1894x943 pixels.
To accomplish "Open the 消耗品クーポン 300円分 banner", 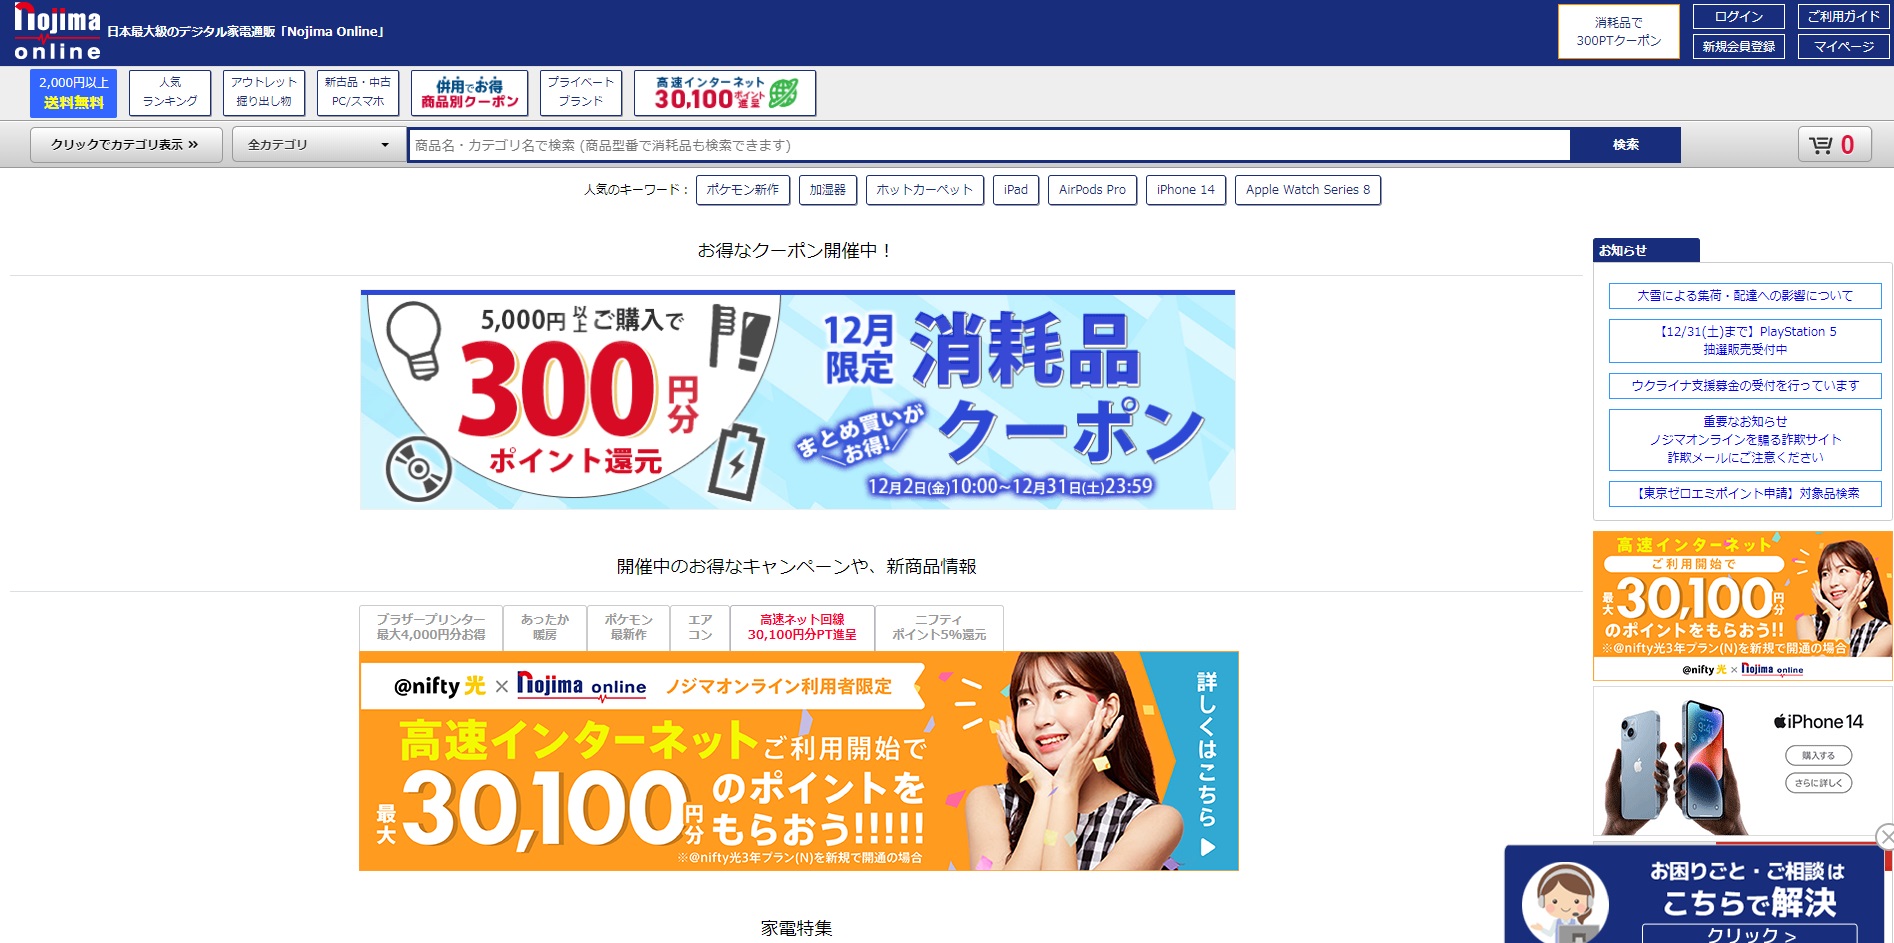I will (x=798, y=400).
